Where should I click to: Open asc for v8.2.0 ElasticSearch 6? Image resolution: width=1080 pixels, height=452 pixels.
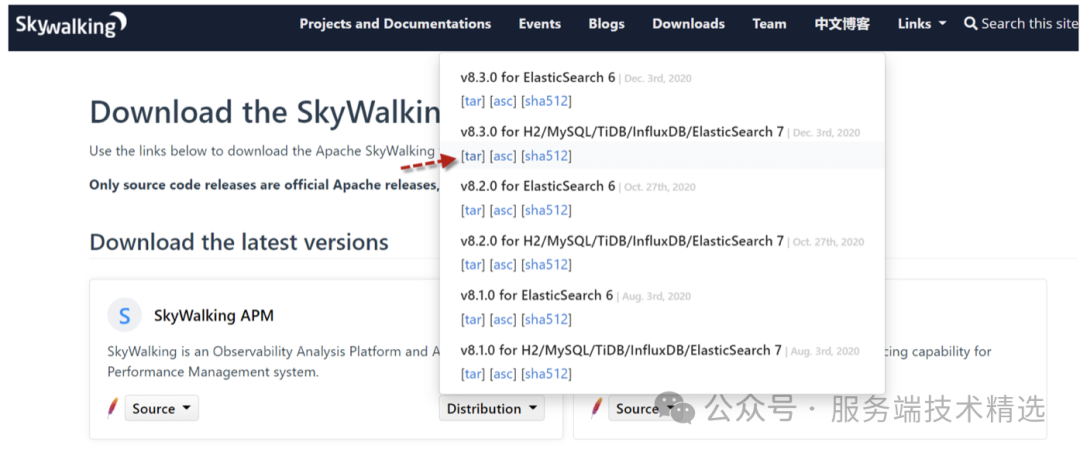[503, 210]
